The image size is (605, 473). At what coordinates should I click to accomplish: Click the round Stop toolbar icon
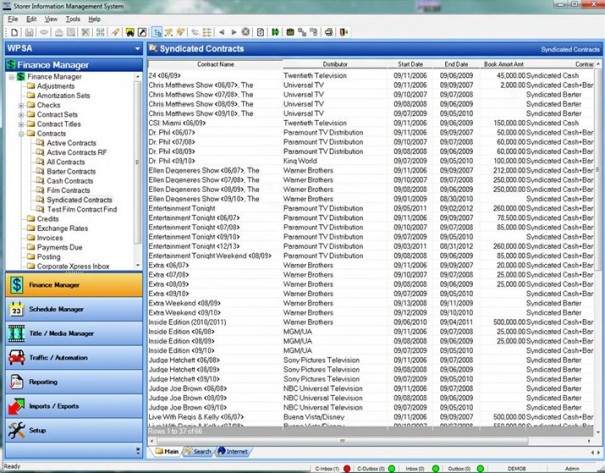pyautogui.click(x=245, y=32)
